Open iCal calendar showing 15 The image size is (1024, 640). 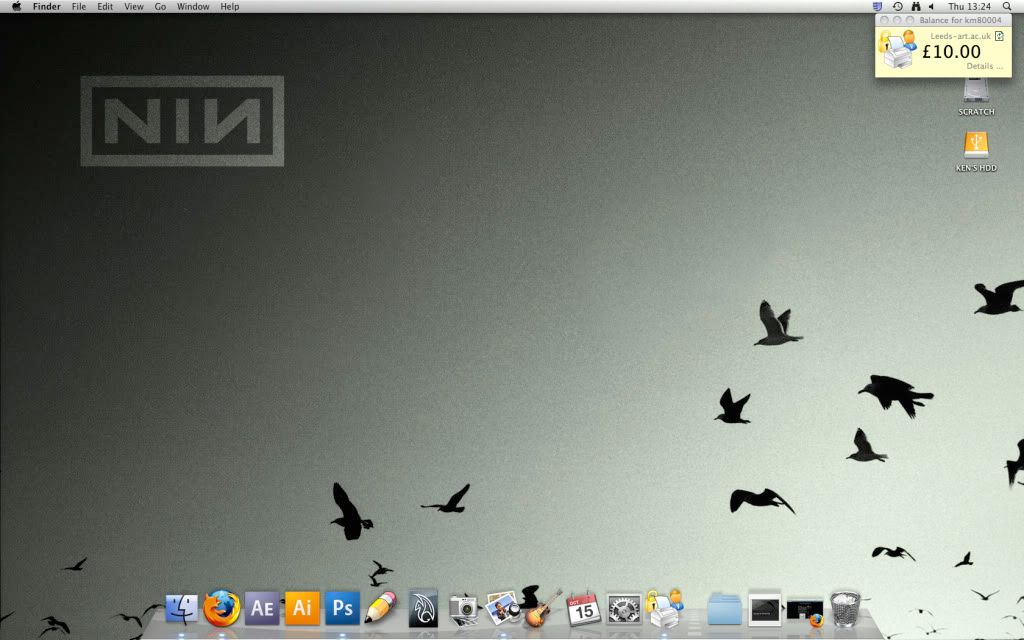(x=583, y=609)
